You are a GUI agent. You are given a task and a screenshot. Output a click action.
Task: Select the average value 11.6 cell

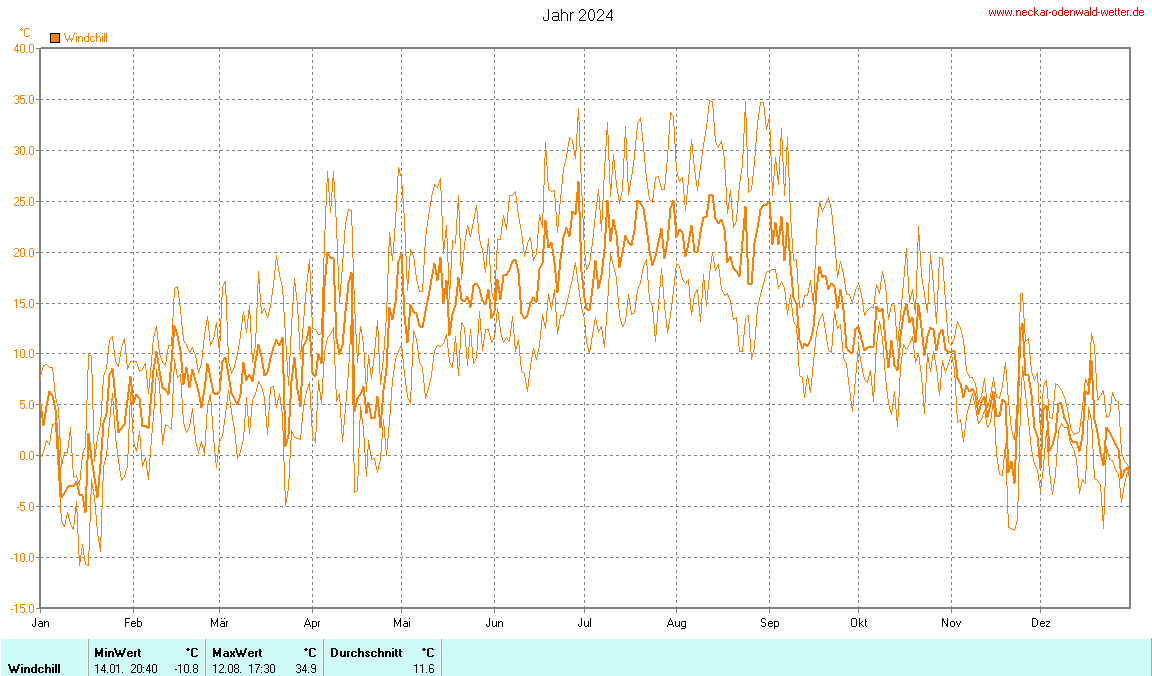click(x=423, y=668)
